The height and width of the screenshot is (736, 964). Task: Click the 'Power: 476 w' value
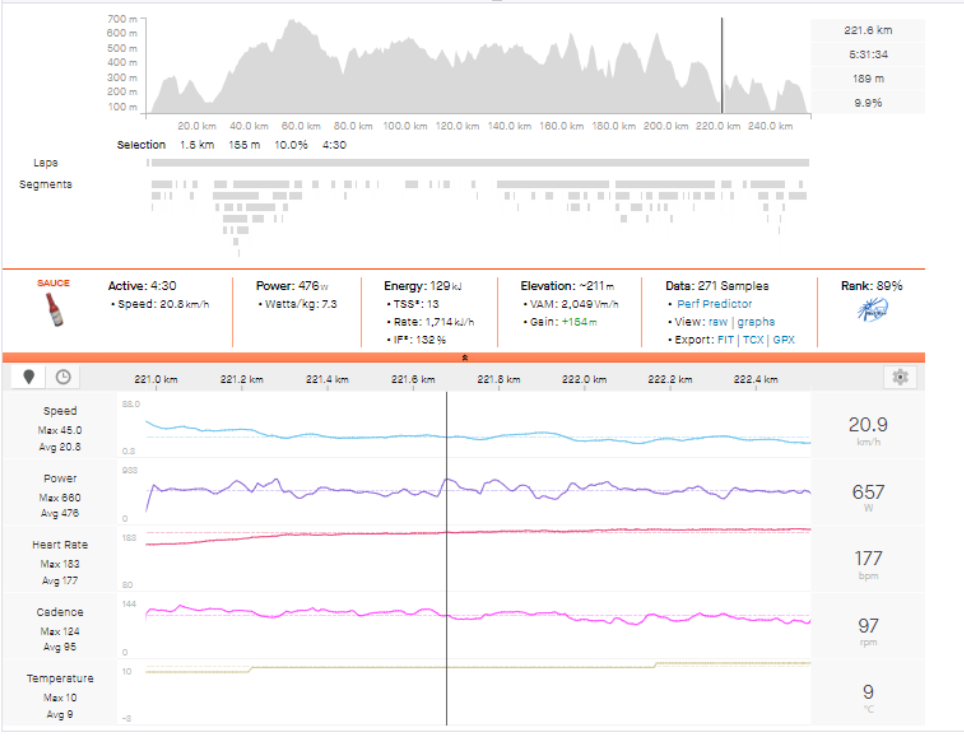[292, 285]
